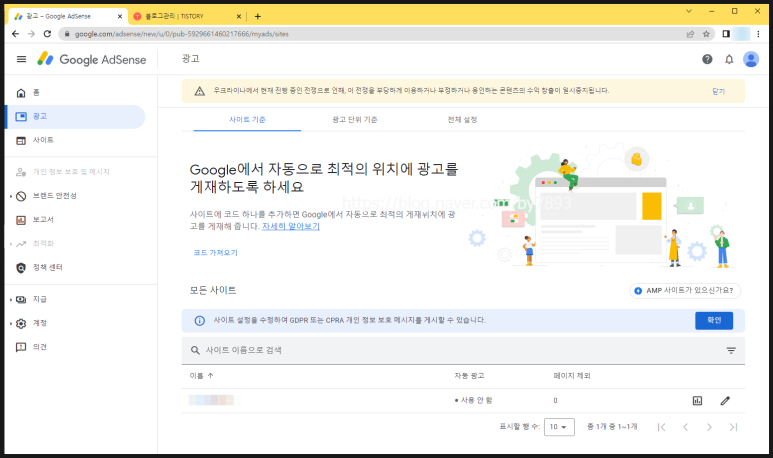
Task: Click the share page icon in address bar
Action: (x=690, y=34)
